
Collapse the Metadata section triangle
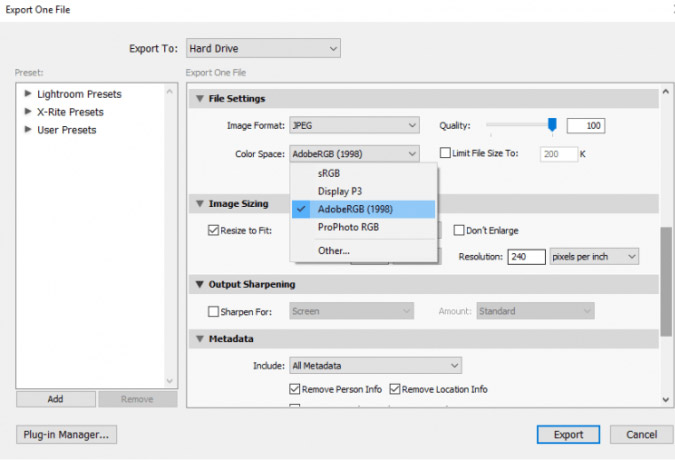(198, 339)
